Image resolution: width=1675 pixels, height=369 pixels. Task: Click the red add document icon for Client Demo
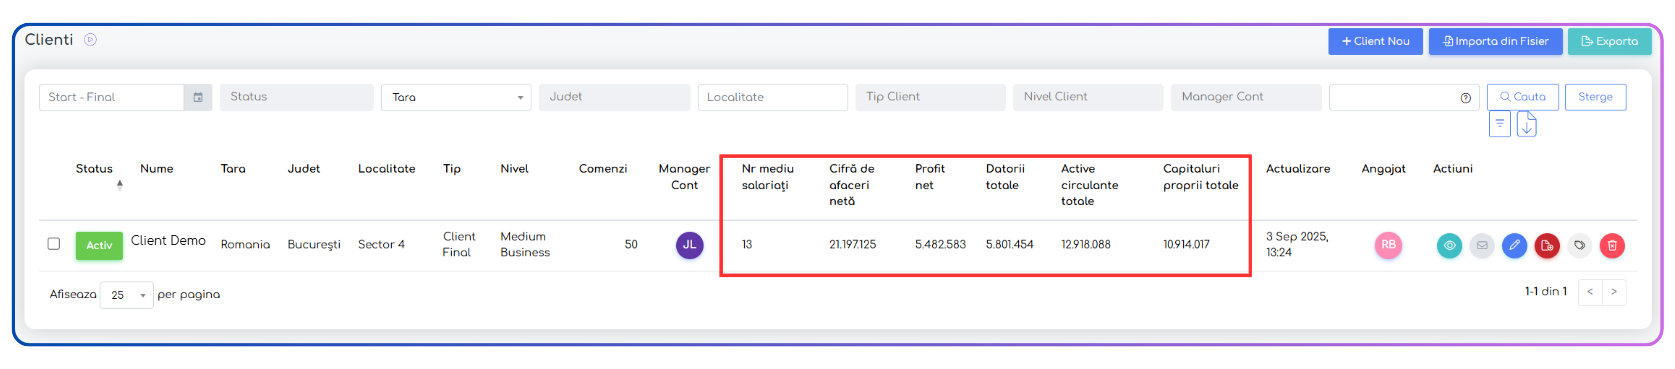[1547, 245]
